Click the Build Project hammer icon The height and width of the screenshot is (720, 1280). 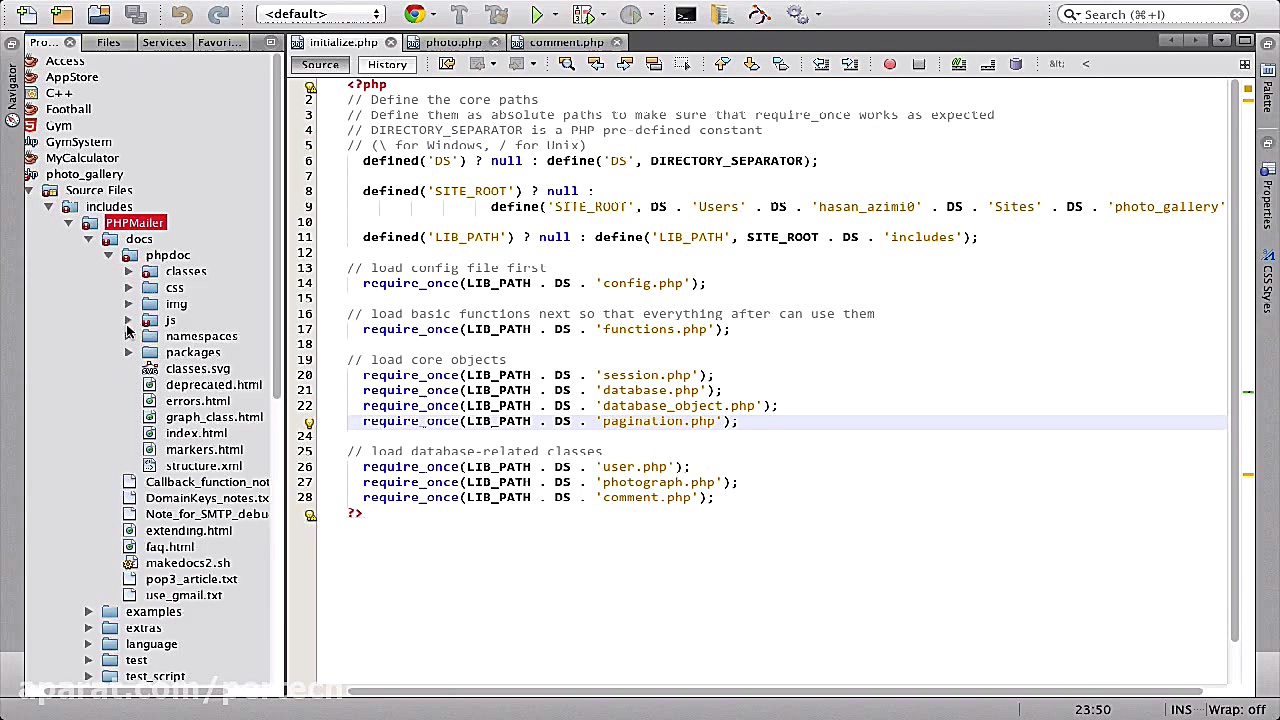[459, 14]
